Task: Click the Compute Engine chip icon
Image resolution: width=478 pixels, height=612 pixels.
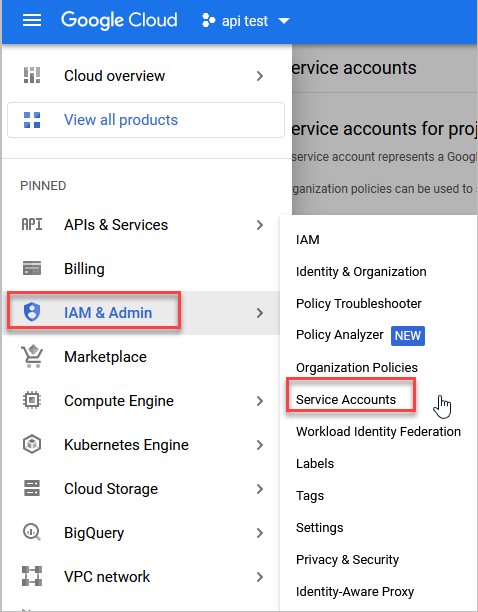Action: coord(32,400)
